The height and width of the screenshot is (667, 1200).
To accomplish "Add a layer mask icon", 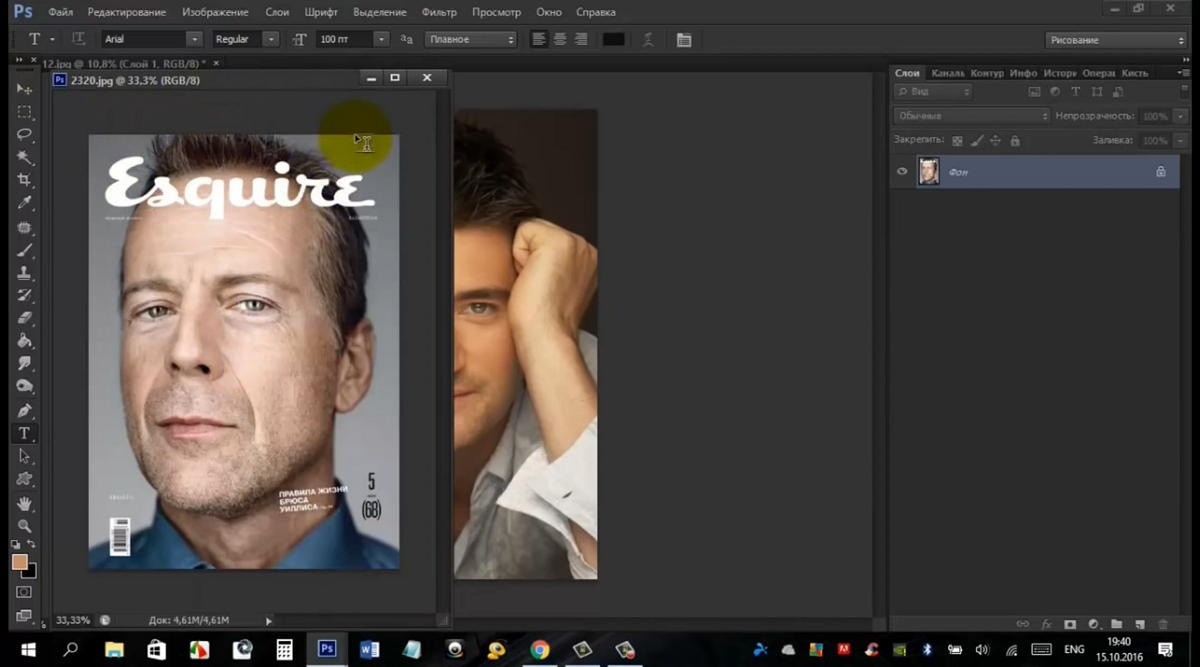I will pos(1070,624).
